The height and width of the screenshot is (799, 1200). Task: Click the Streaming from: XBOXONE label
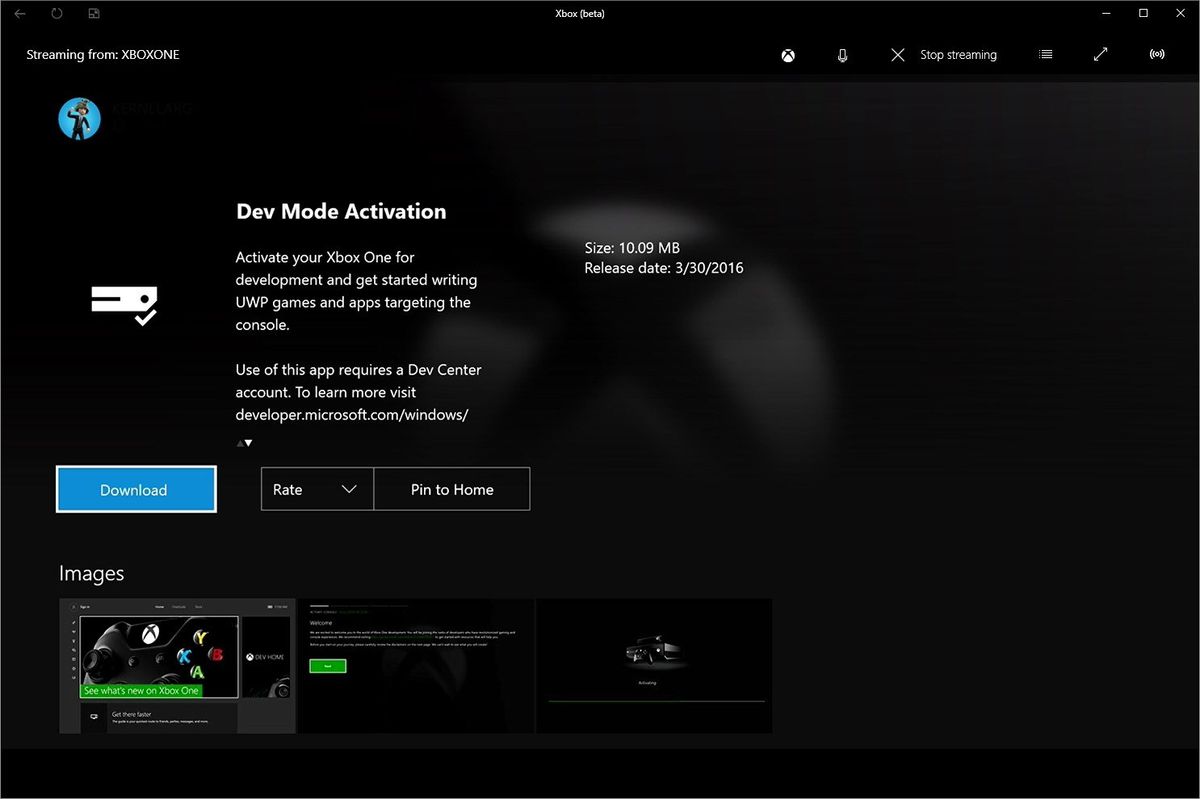pyautogui.click(x=101, y=55)
